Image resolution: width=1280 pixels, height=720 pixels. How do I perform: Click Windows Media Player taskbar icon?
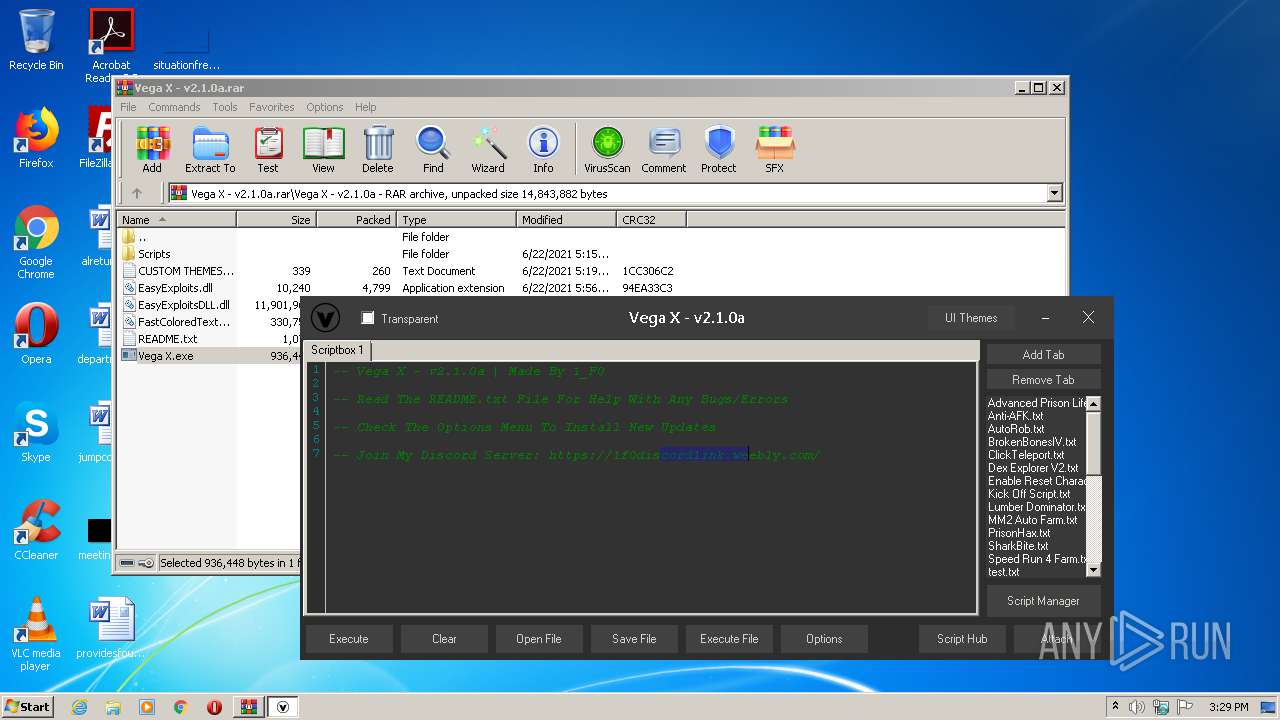(147, 707)
